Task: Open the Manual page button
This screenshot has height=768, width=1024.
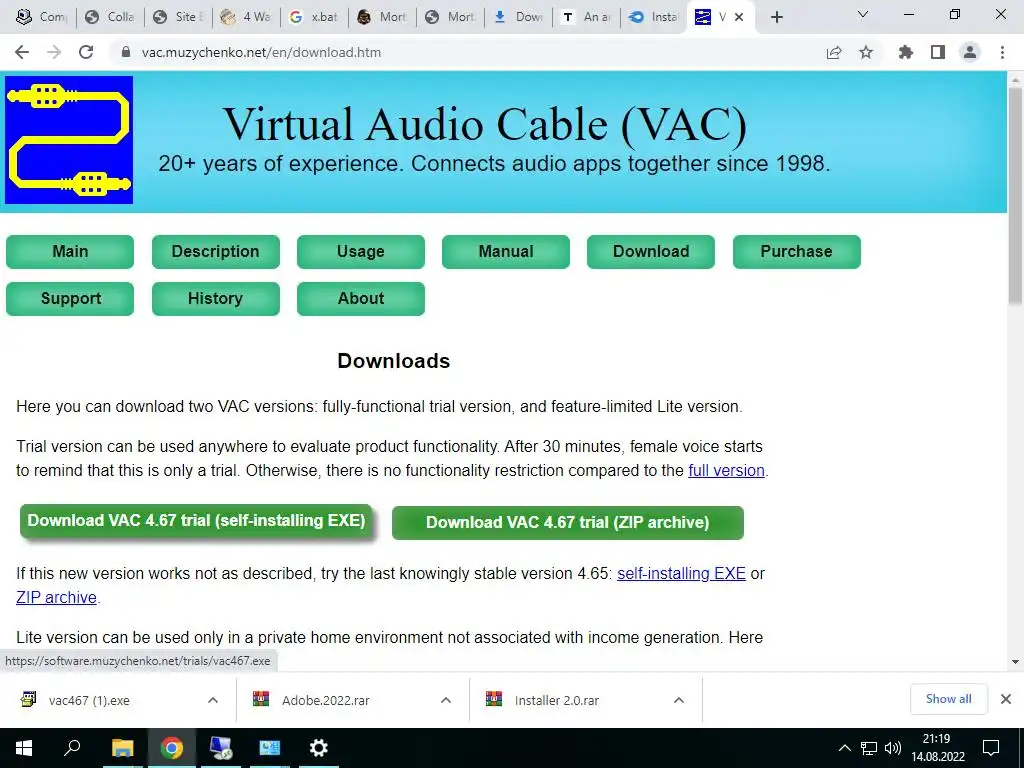Action: 505,251
